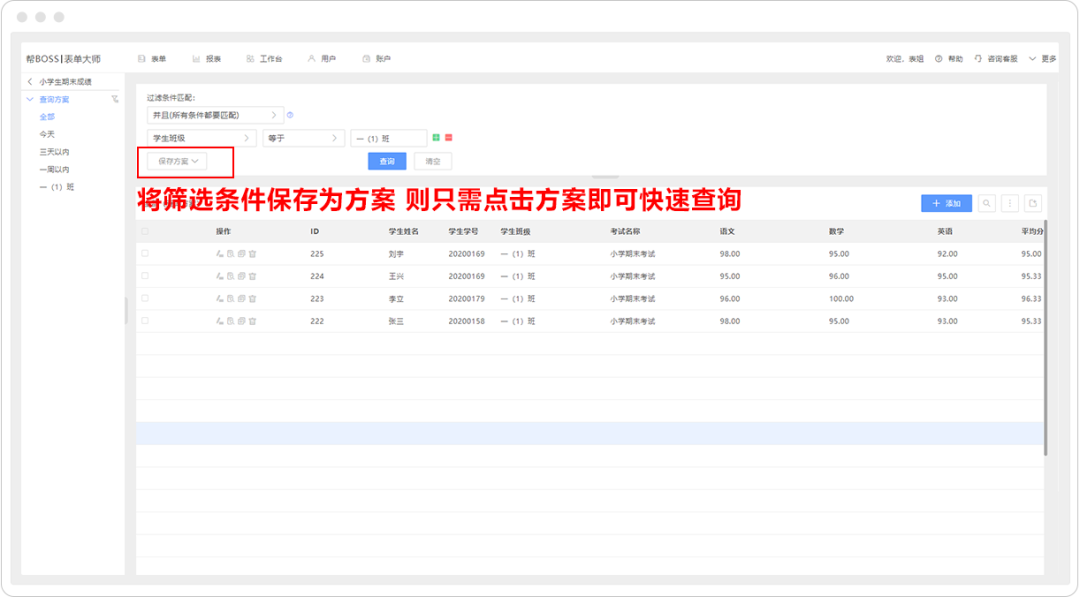The image size is (1080, 597).
Task: Open the three-dot more options icon
Action: click(1010, 203)
